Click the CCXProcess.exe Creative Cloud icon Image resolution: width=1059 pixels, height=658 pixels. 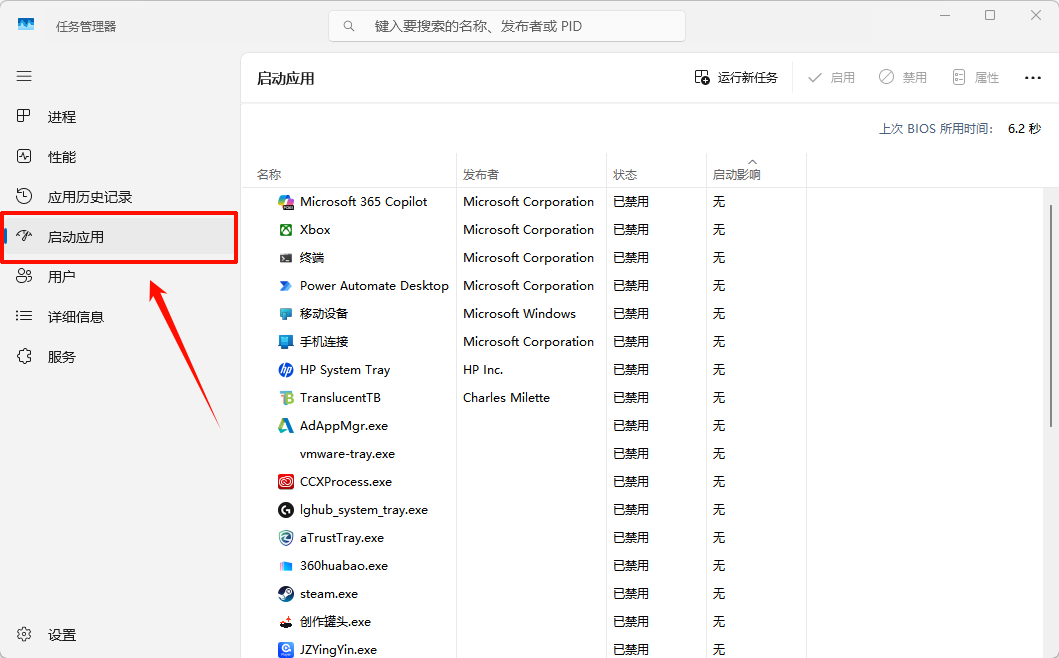click(286, 482)
